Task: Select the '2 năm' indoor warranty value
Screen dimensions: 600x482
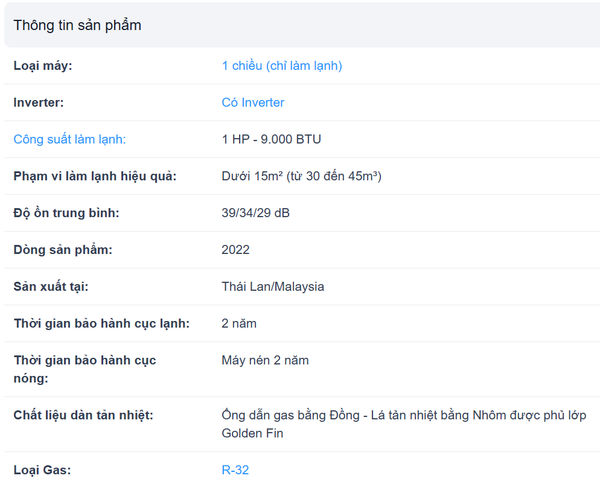Action: pos(239,324)
